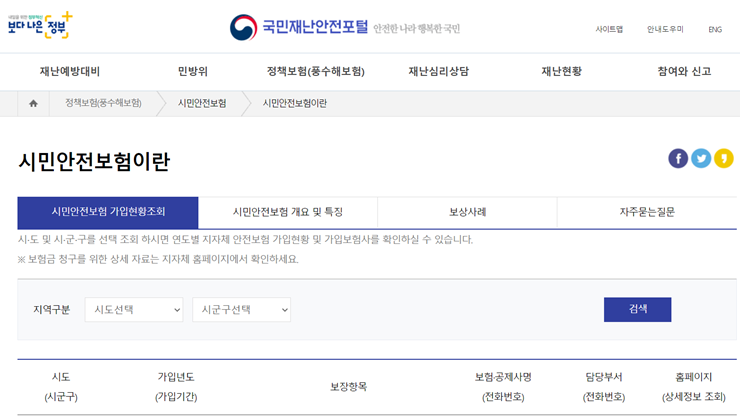740x418 pixels.
Task: Click the 보다 나은 정부 logo
Action: coord(40,25)
